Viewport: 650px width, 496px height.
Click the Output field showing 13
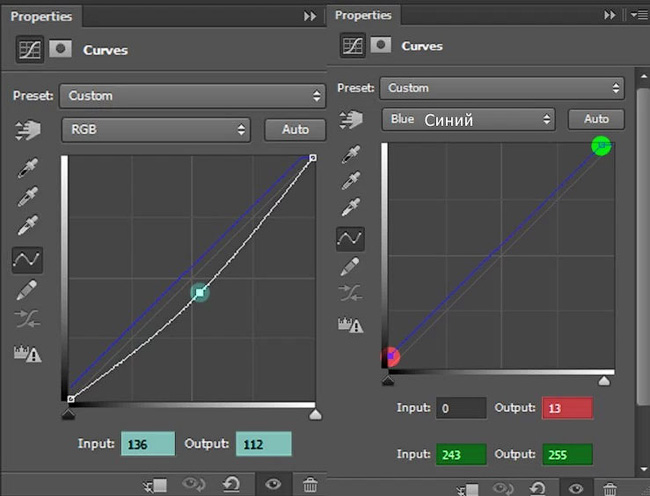tap(567, 408)
